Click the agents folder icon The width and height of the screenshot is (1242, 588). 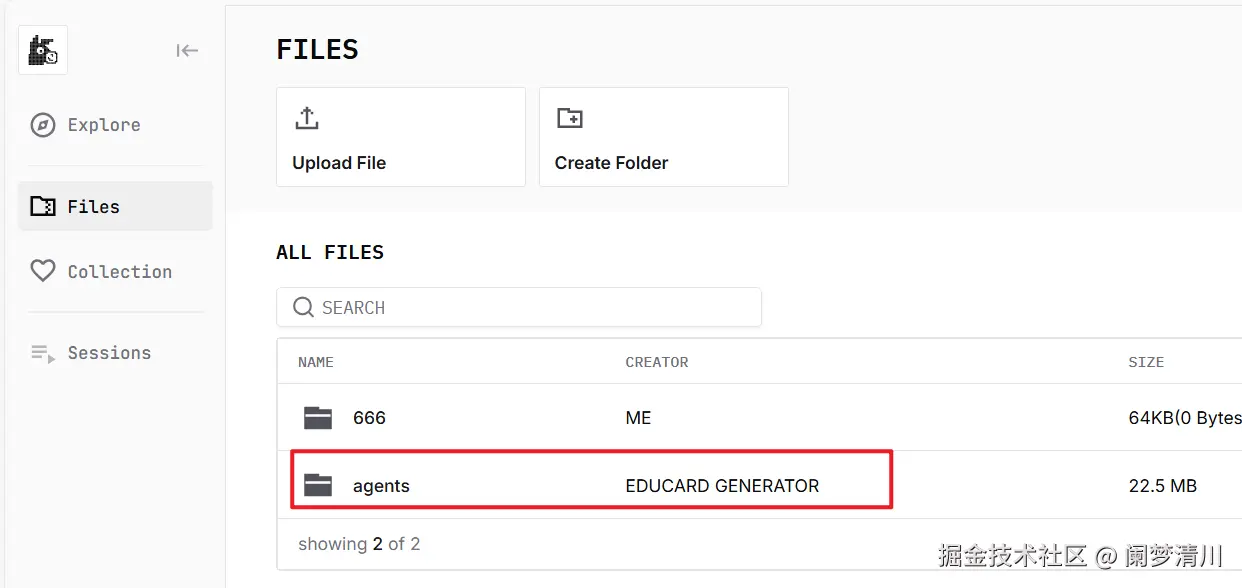point(318,486)
